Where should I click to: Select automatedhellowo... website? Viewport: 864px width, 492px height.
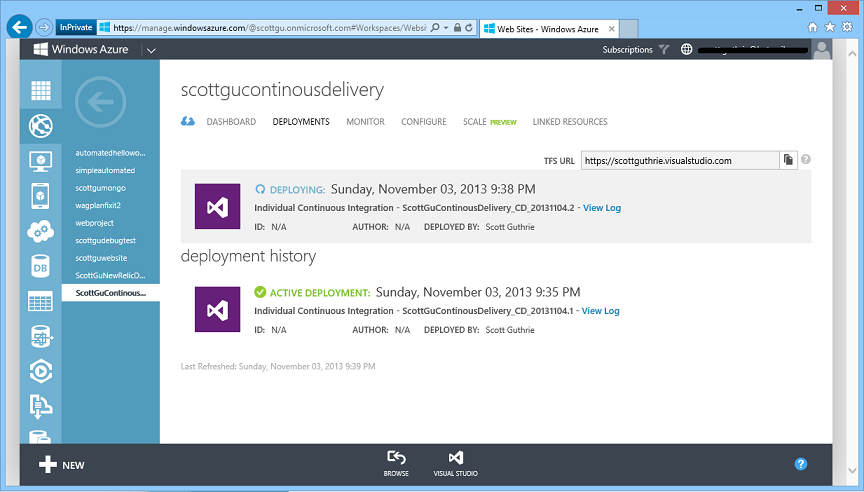[110, 153]
